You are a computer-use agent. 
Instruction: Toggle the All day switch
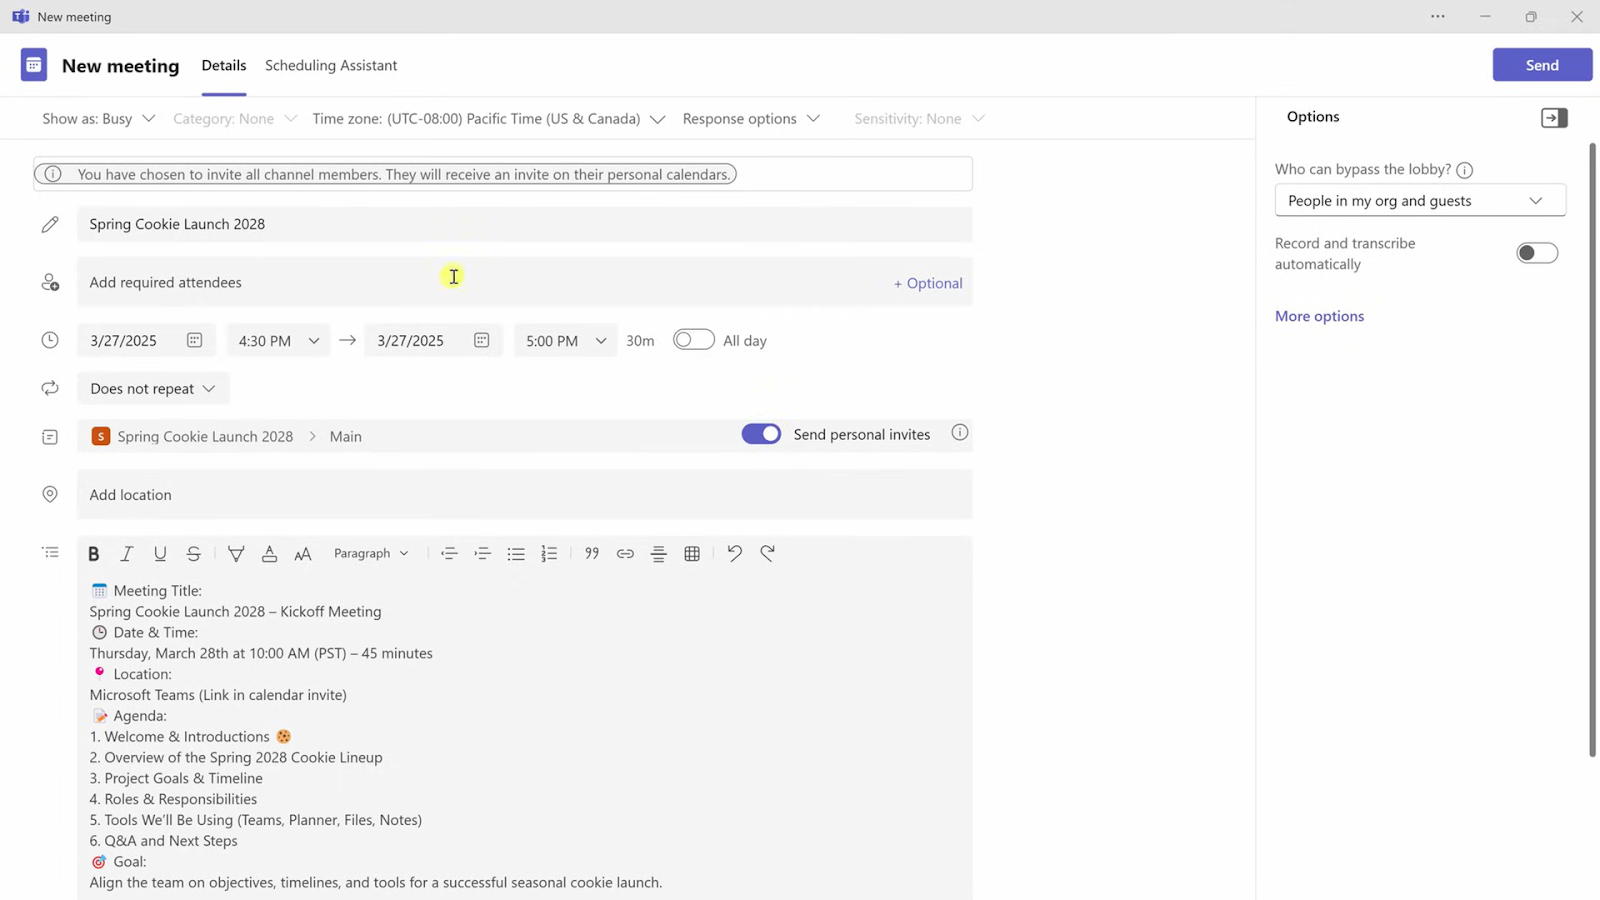[x=693, y=340]
